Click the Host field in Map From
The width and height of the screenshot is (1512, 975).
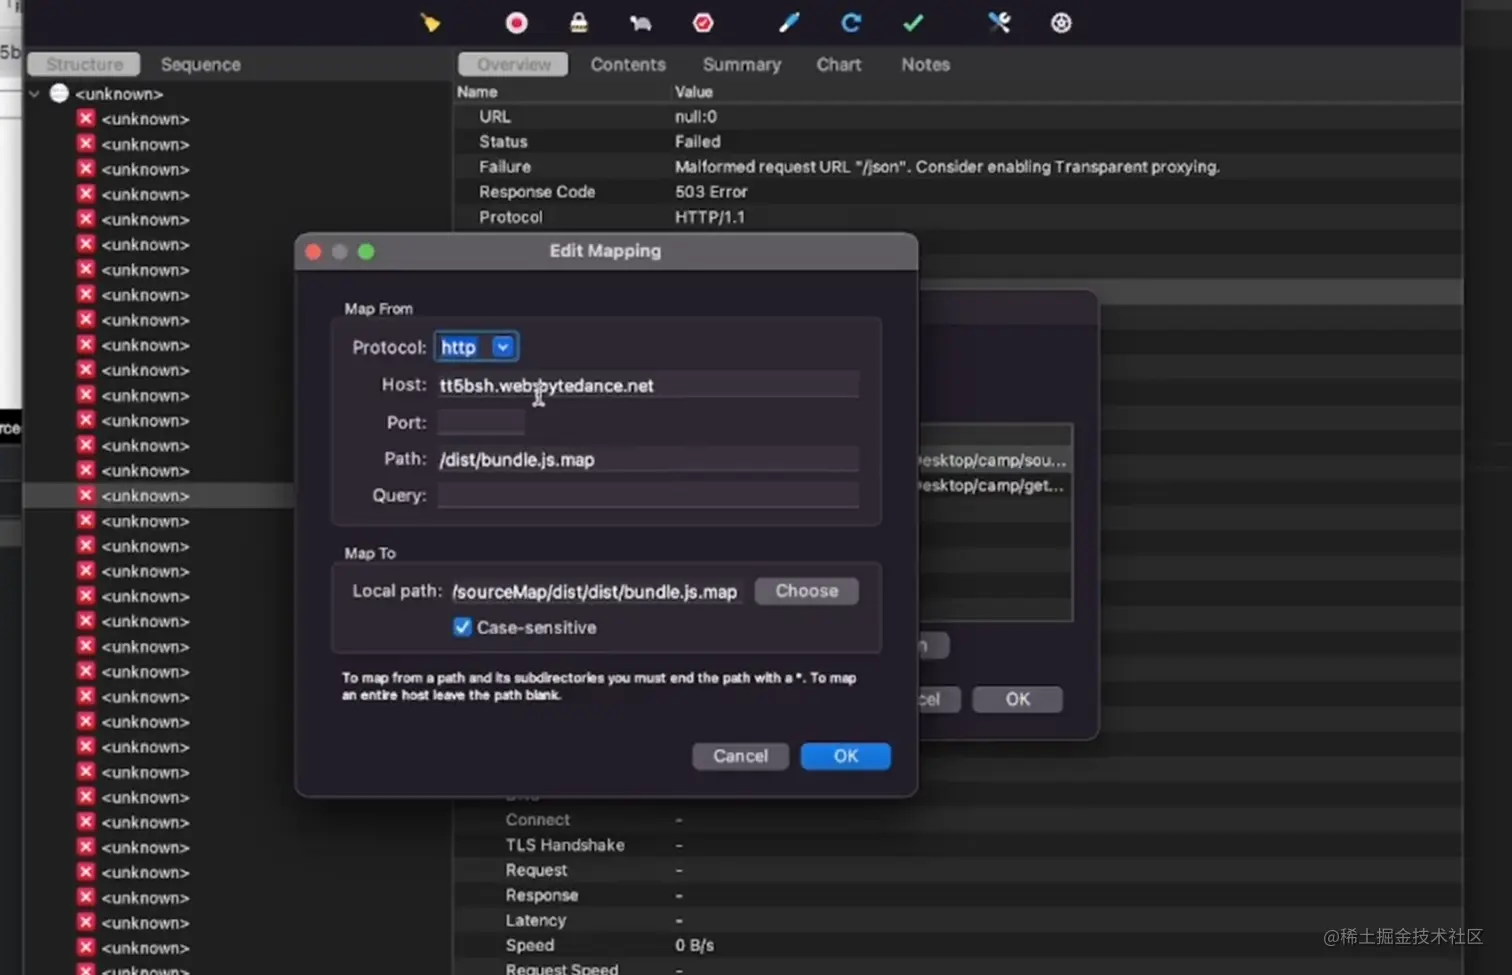point(648,385)
